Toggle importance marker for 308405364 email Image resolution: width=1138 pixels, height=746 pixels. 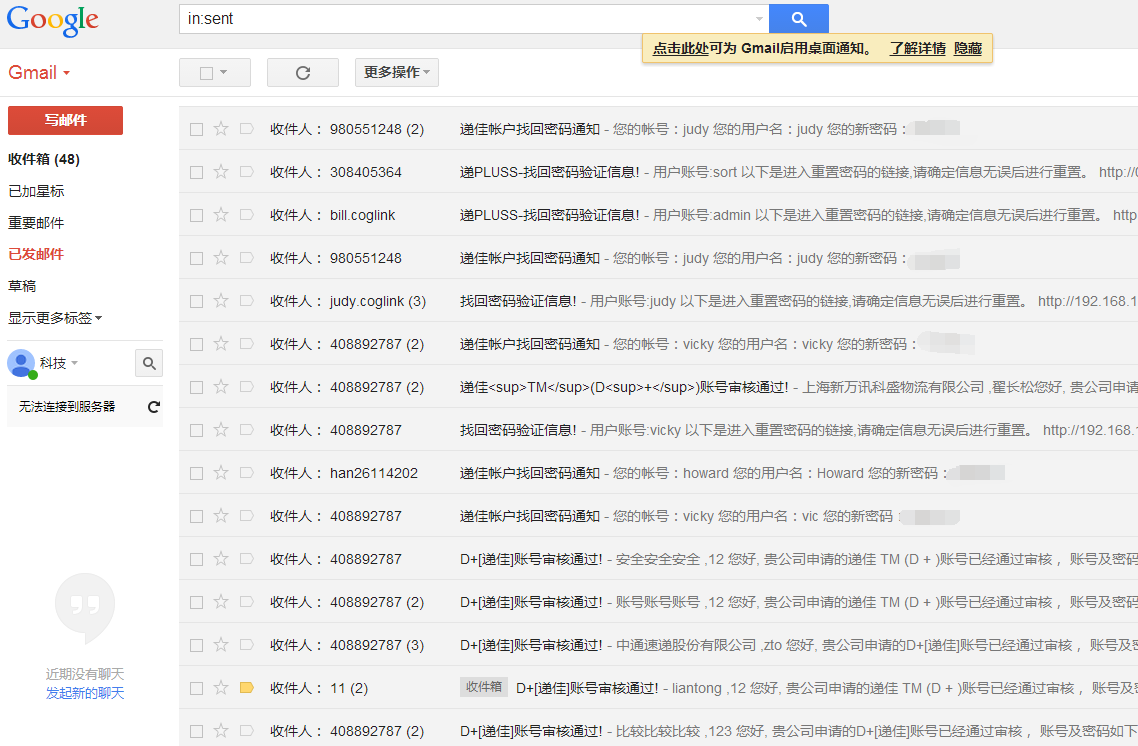247,172
